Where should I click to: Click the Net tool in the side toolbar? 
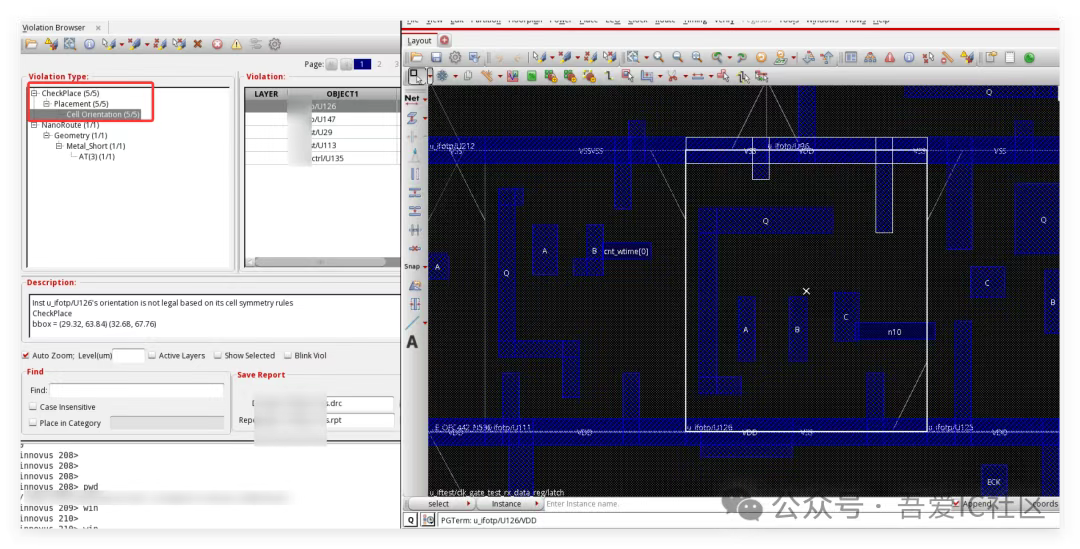click(412, 99)
